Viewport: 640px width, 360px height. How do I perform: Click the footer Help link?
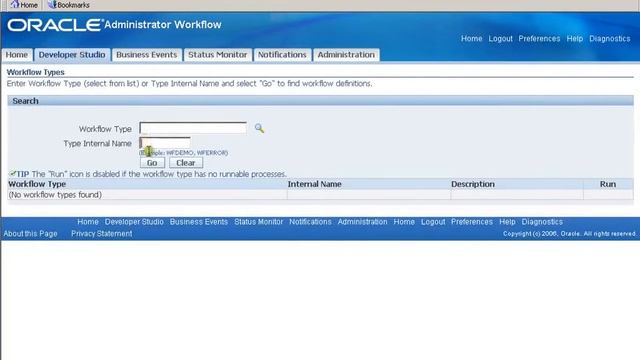pos(507,222)
